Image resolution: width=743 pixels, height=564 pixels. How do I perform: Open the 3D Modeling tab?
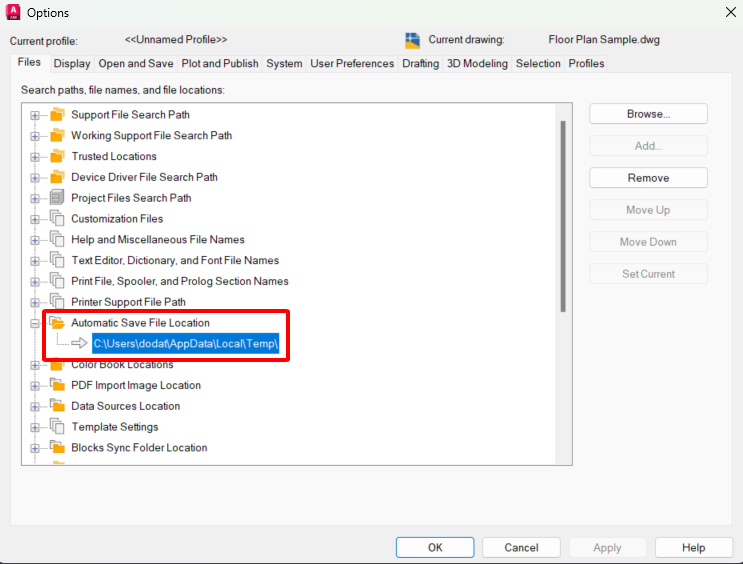477,64
